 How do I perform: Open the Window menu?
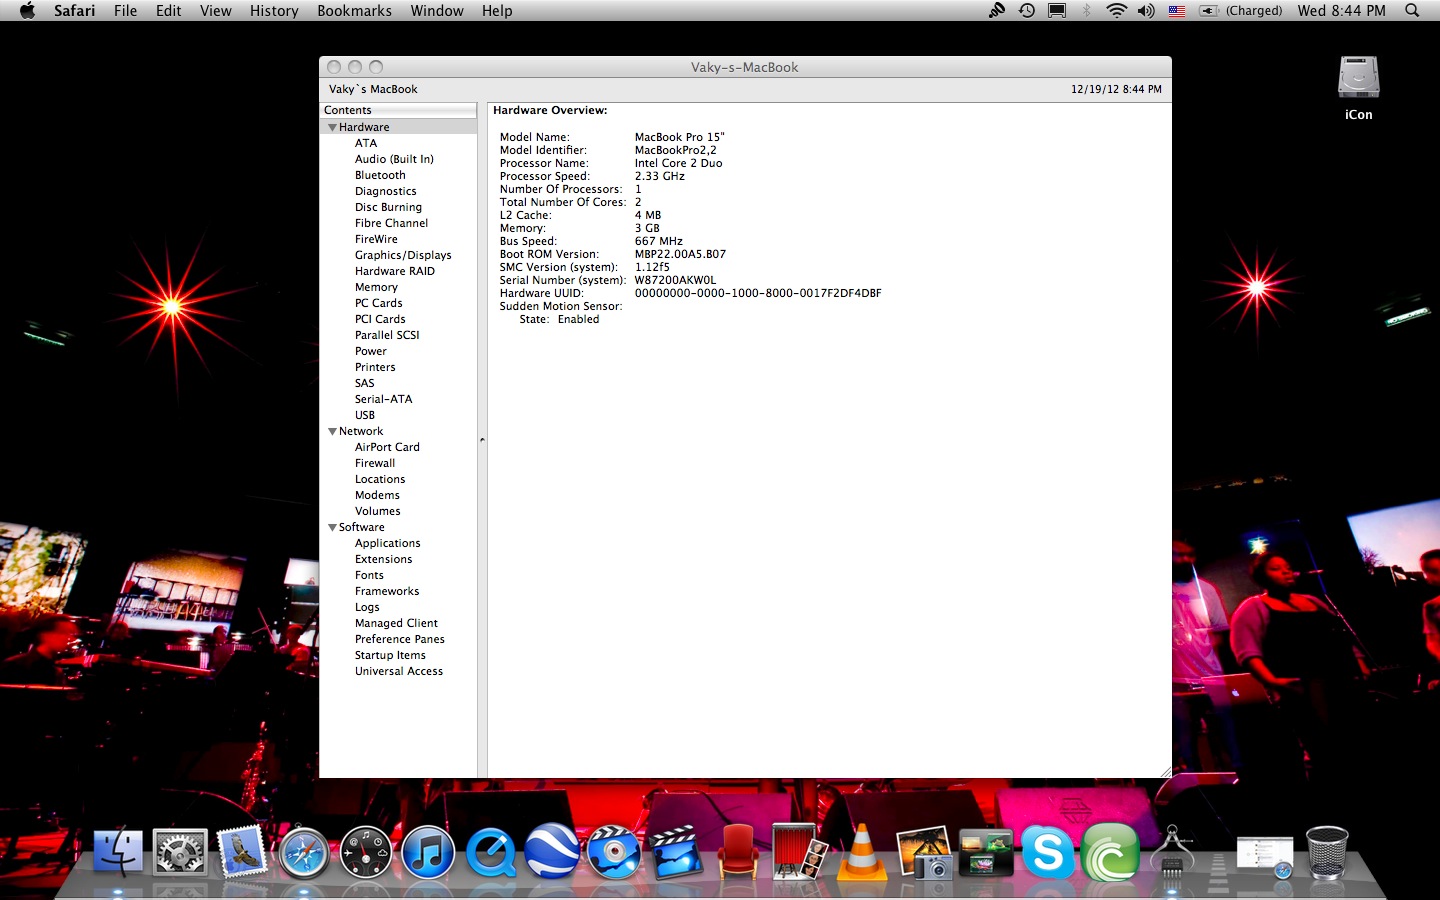pos(437,11)
